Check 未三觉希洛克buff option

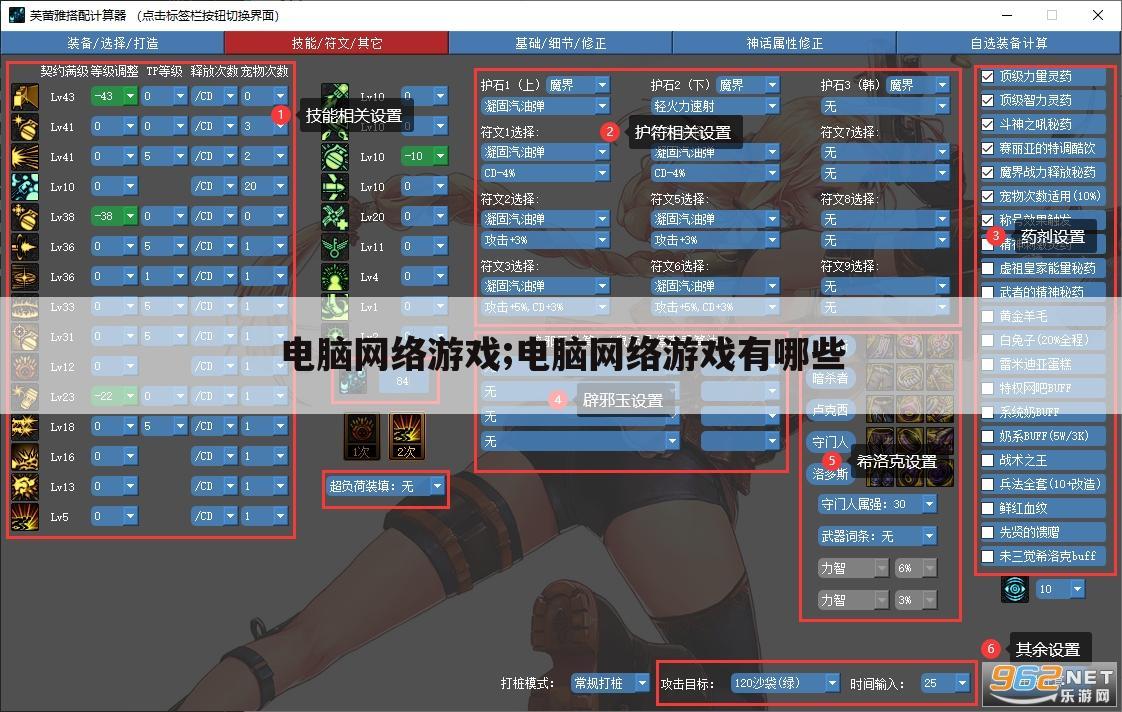pos(987,556)
